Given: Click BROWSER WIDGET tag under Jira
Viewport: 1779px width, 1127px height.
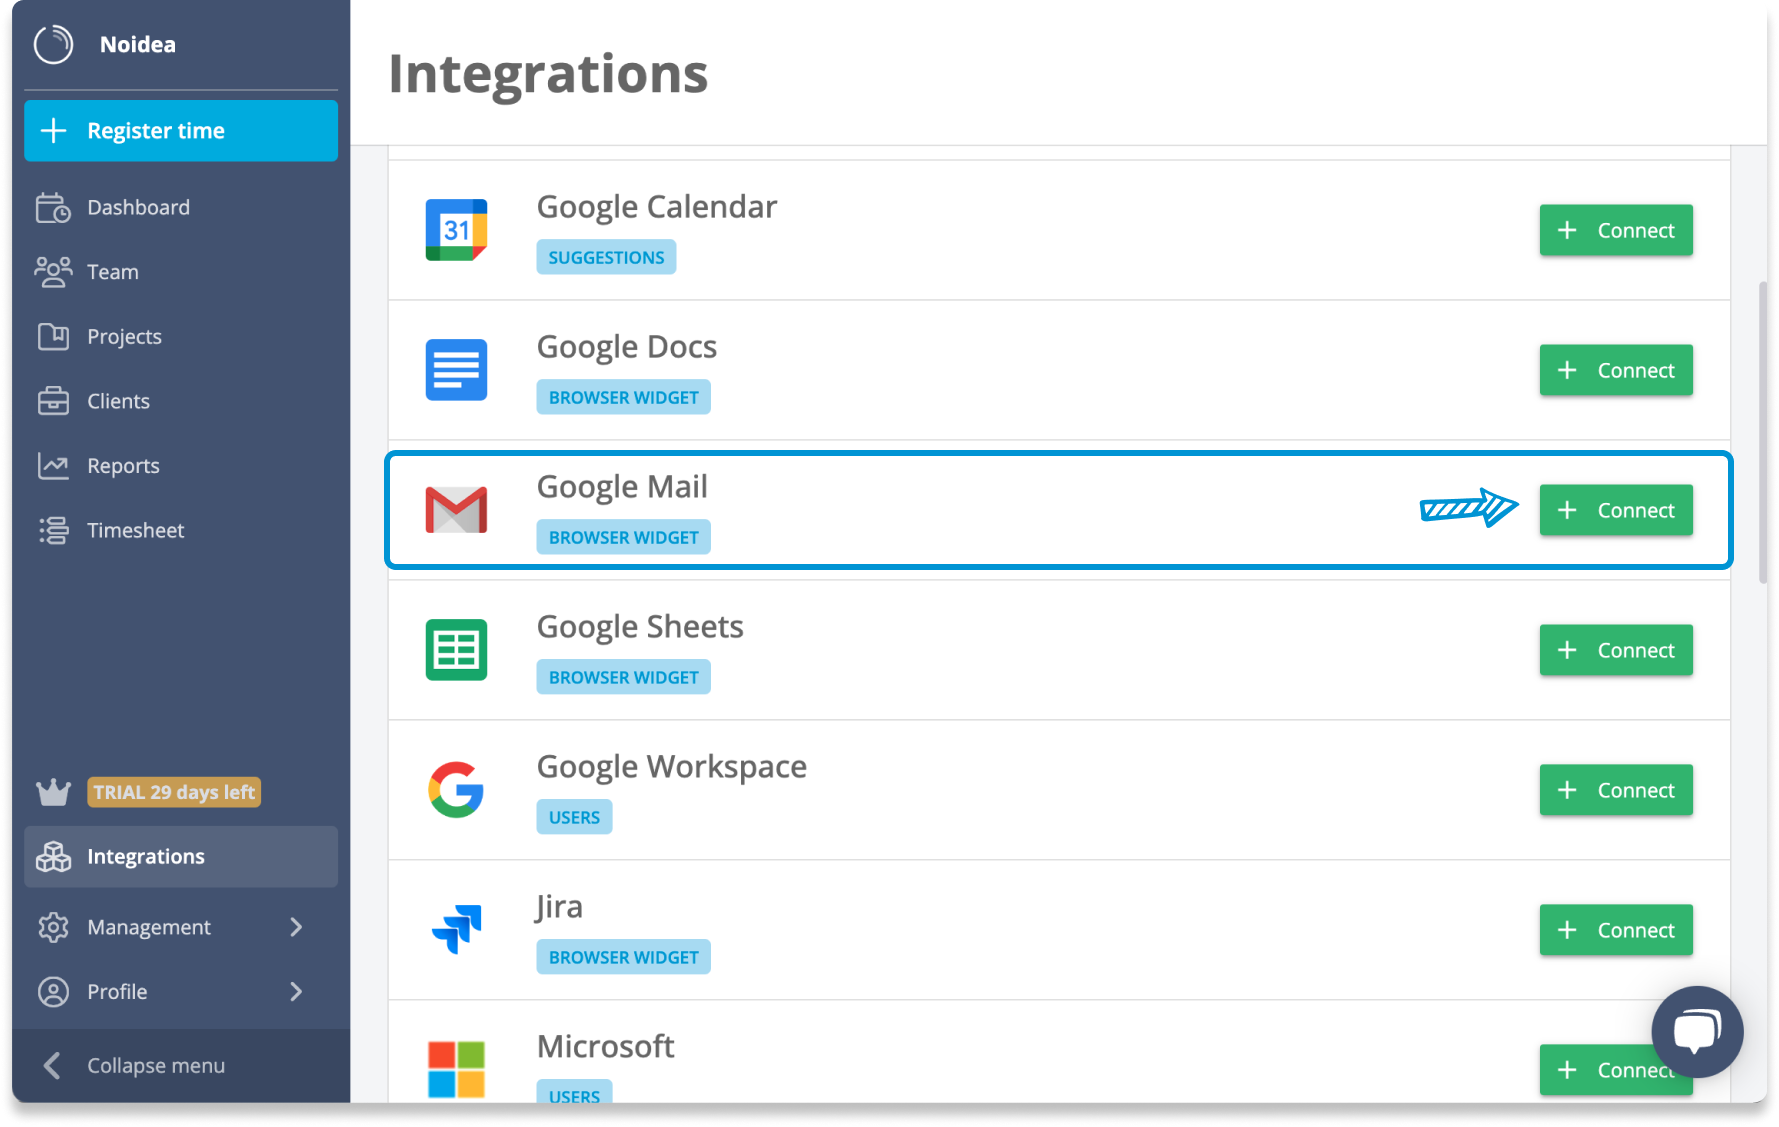Looking at the screenshot, I should pyautogui.click(x=623, y=957).
